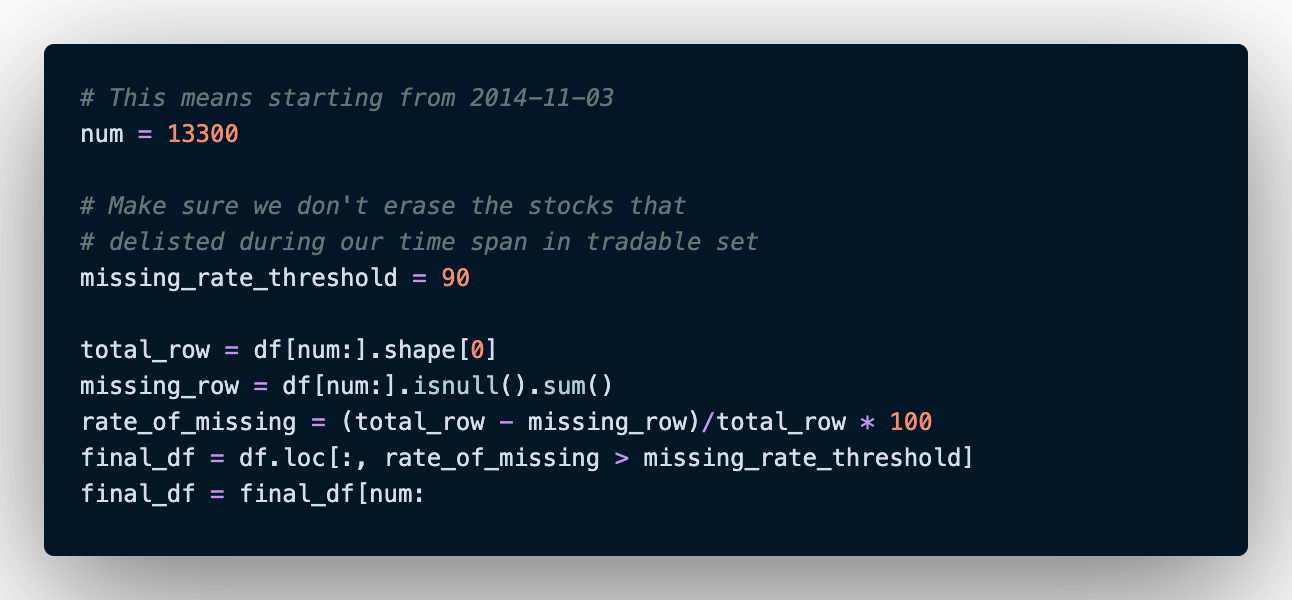1292x600 pixels.
Task: Click the word 'delisted' in the comment
Action: [166, 242]
